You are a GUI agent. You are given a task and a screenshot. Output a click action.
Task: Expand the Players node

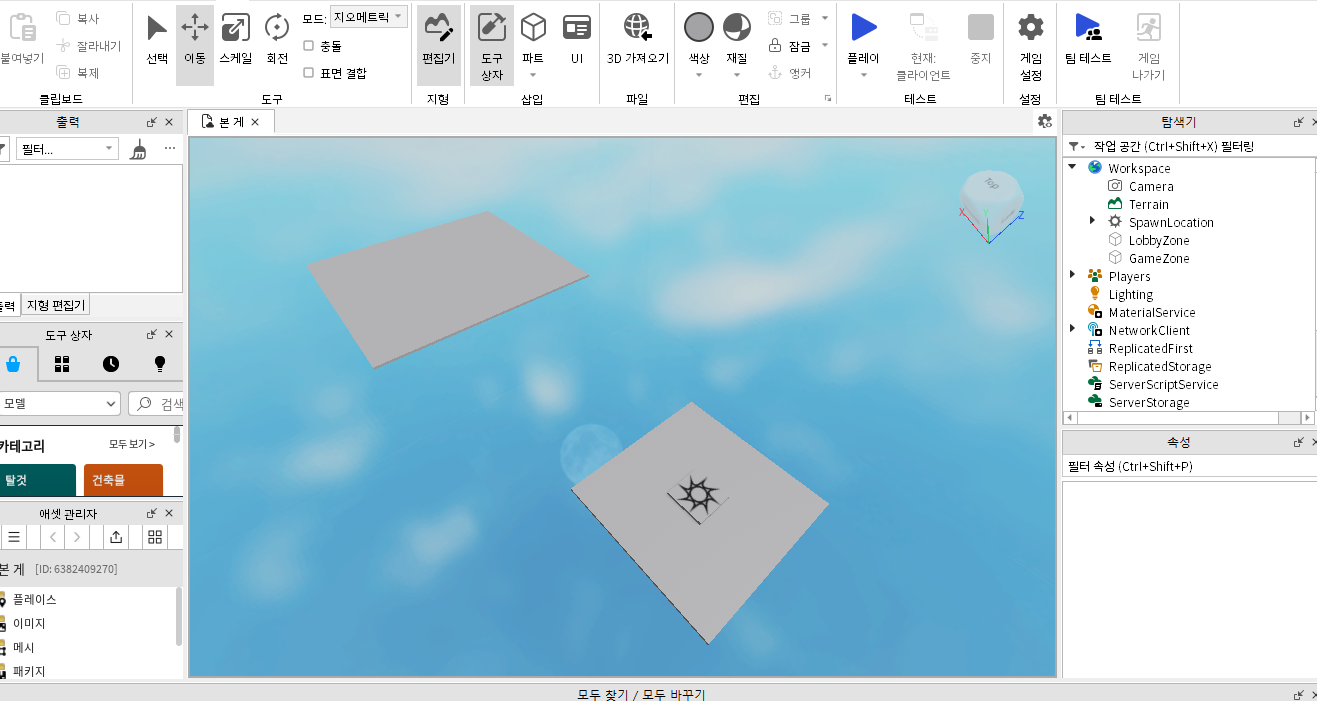[1072, 275]
